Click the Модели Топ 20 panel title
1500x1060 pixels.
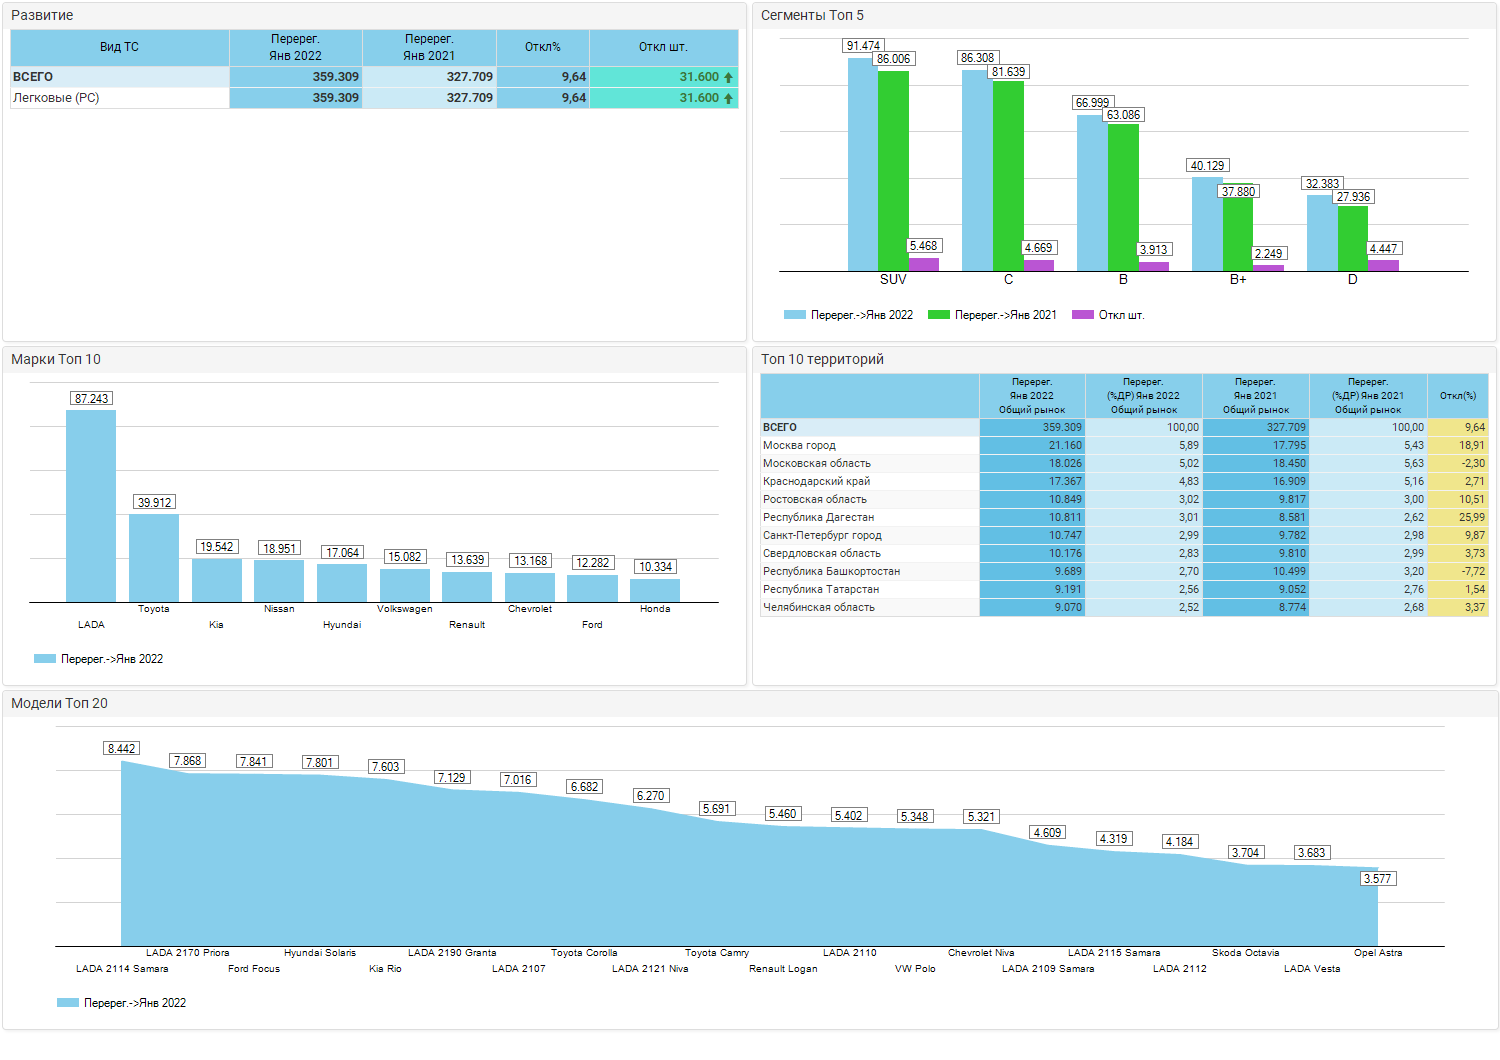pyautogui.click(x=59, y=704)
